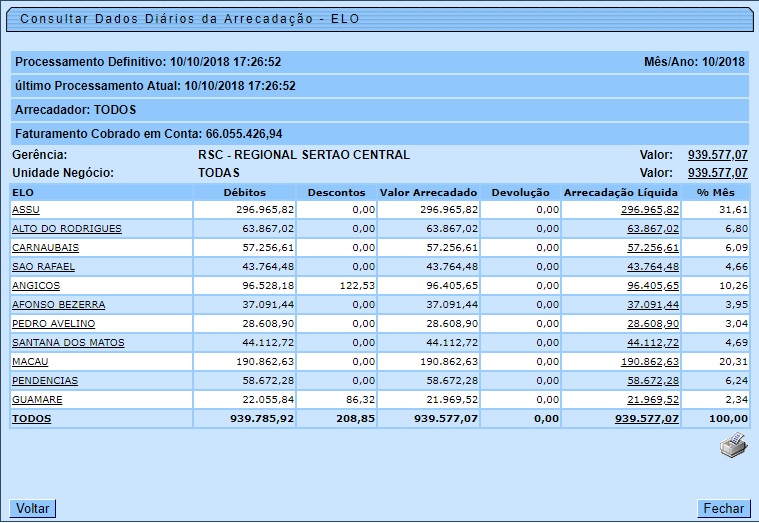Screen dimensions: 759x523
Task: Select the CARNAUBAIS locality link
Action: (x=45, y=248)
